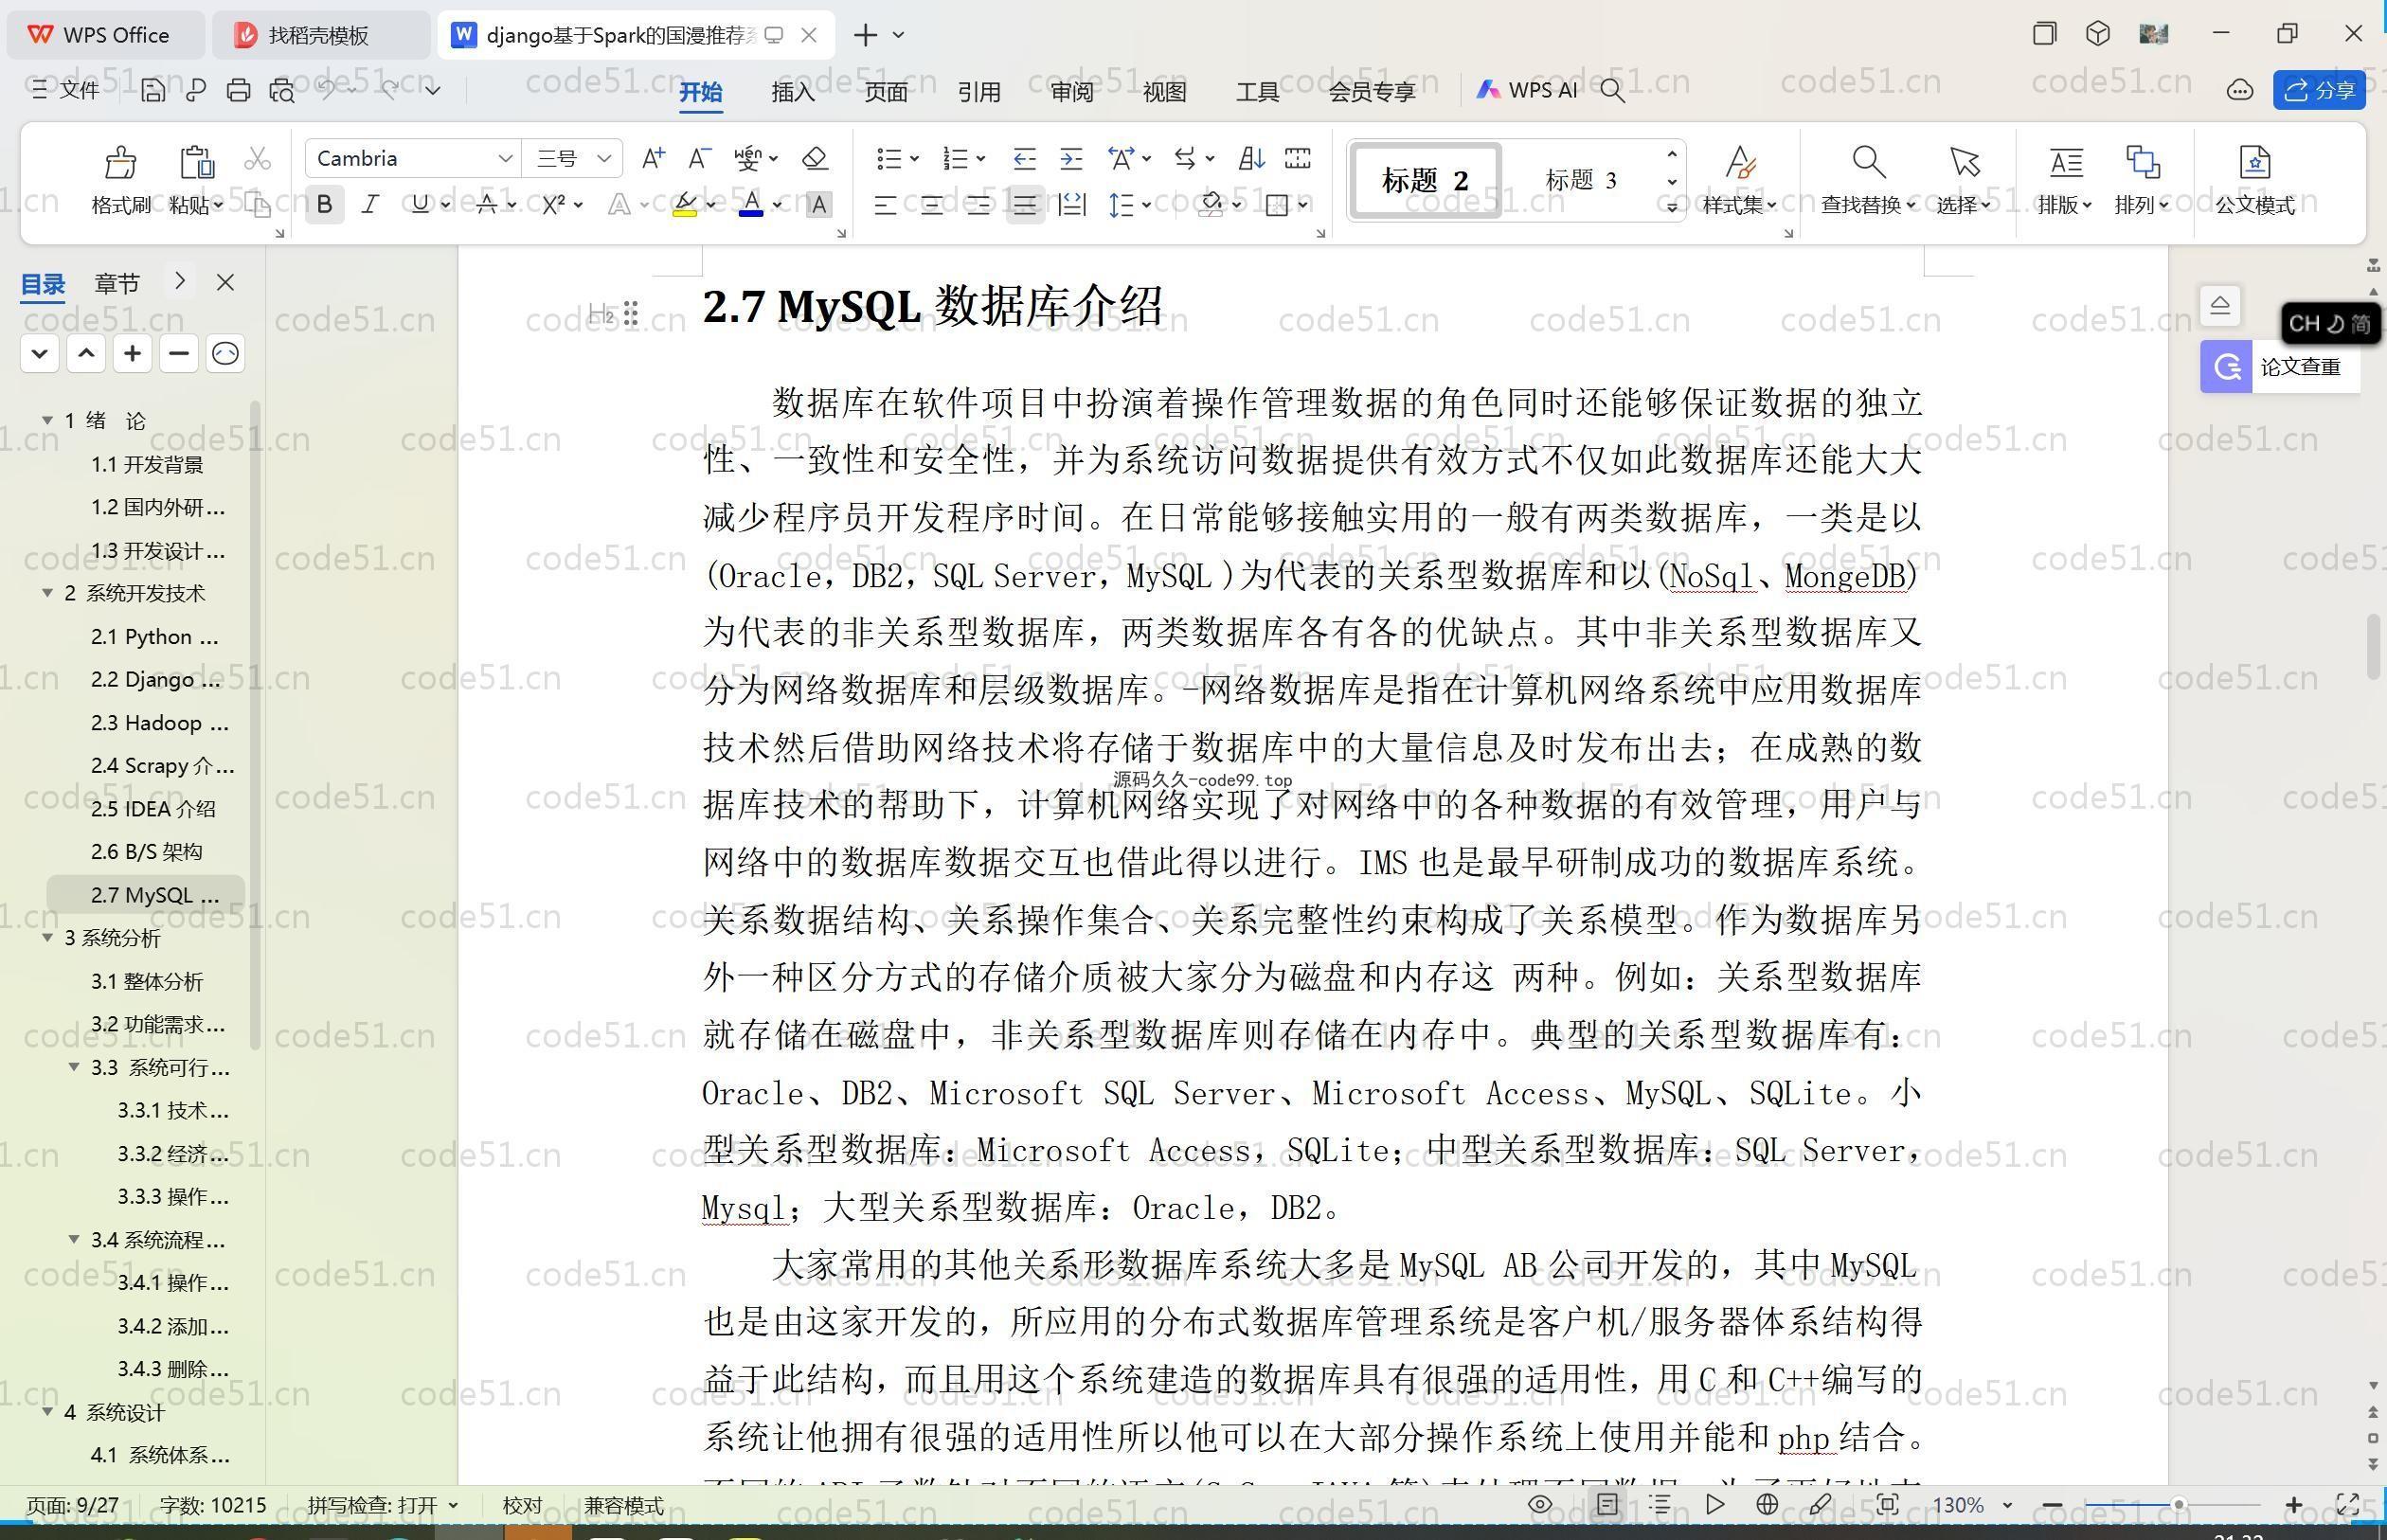
Task: Collapse the '3 系统分析' tree node
Action: pos(47,938)
